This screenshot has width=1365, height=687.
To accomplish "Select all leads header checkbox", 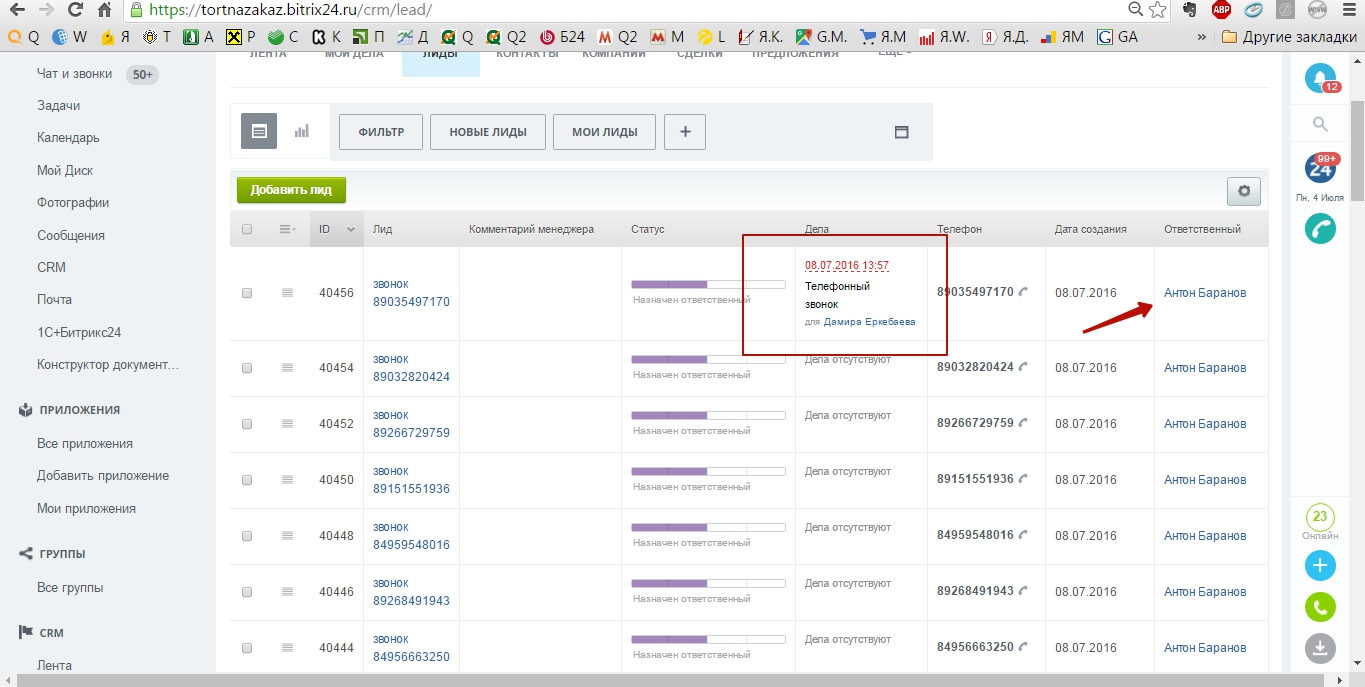I will point(247,229).
